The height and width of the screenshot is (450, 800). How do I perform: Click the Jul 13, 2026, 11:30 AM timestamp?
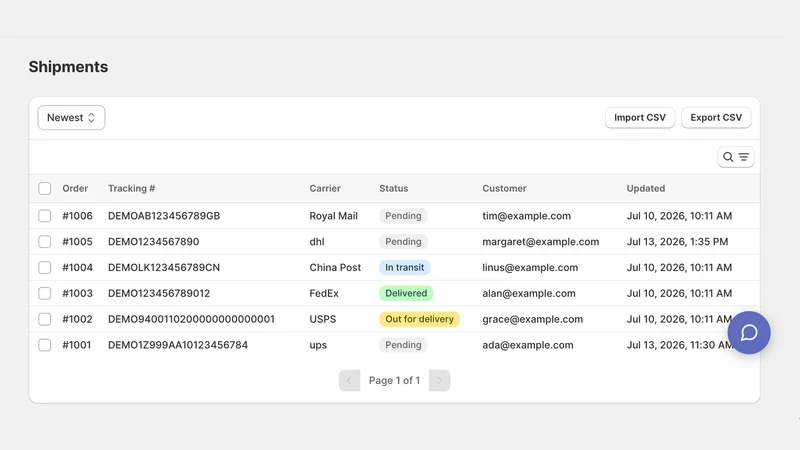pos(680,345)
